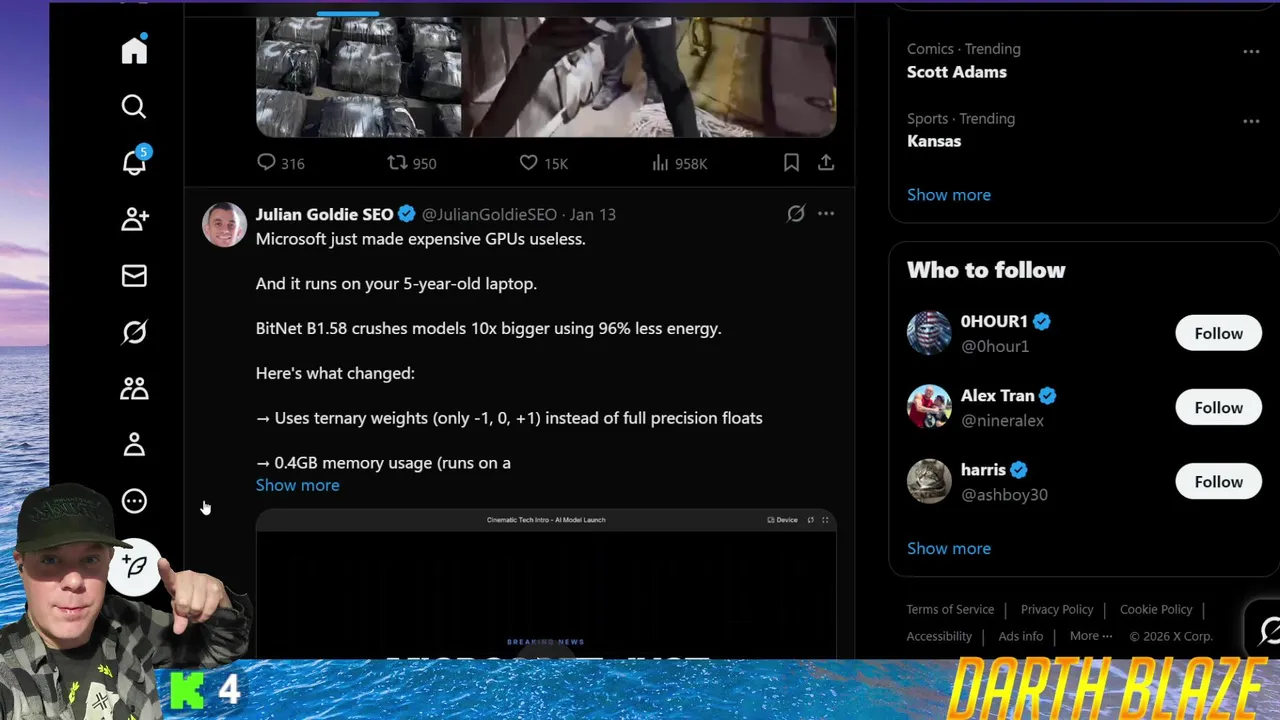Screen dimensions: 1280x720
Task: Open the Explore search icon
Action: tap(134, 106)
